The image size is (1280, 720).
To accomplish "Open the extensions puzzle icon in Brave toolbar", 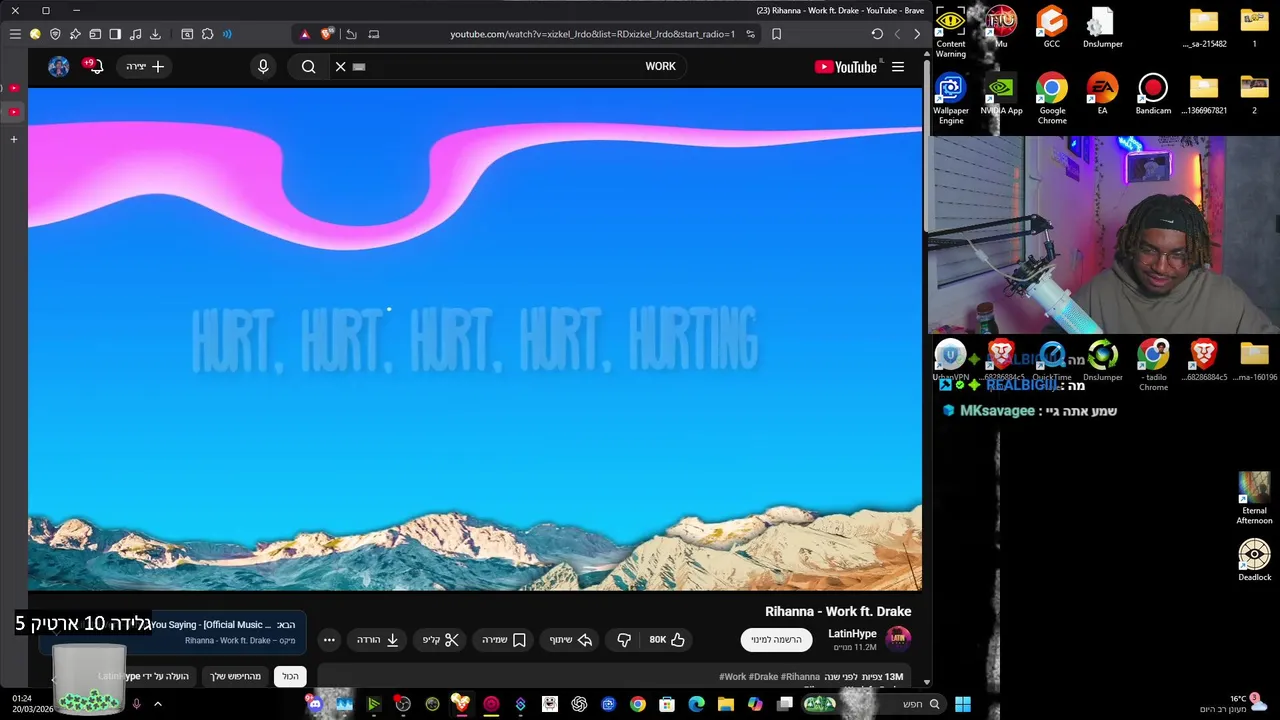I will pyautogui.click(x=207, y=34).
